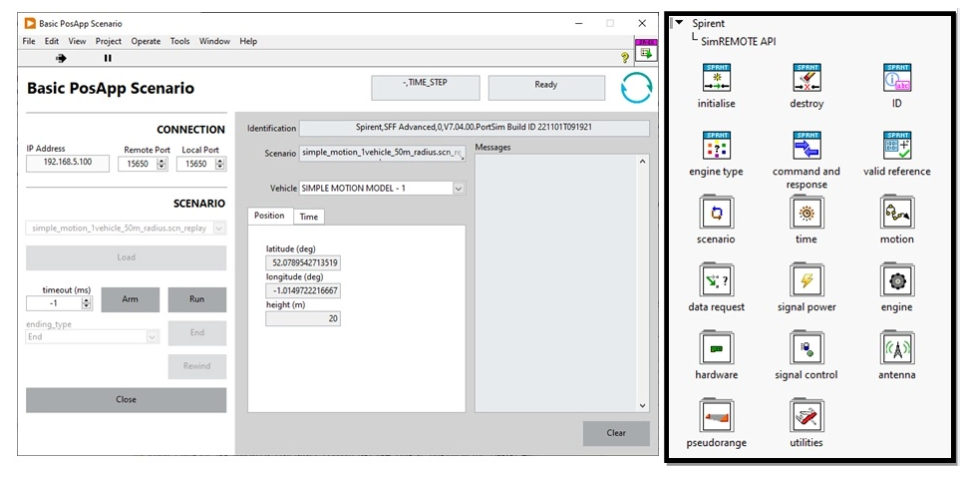Open the pseudorange palette folder
This screenshot has height=480, width=974.
coord(716,415)
